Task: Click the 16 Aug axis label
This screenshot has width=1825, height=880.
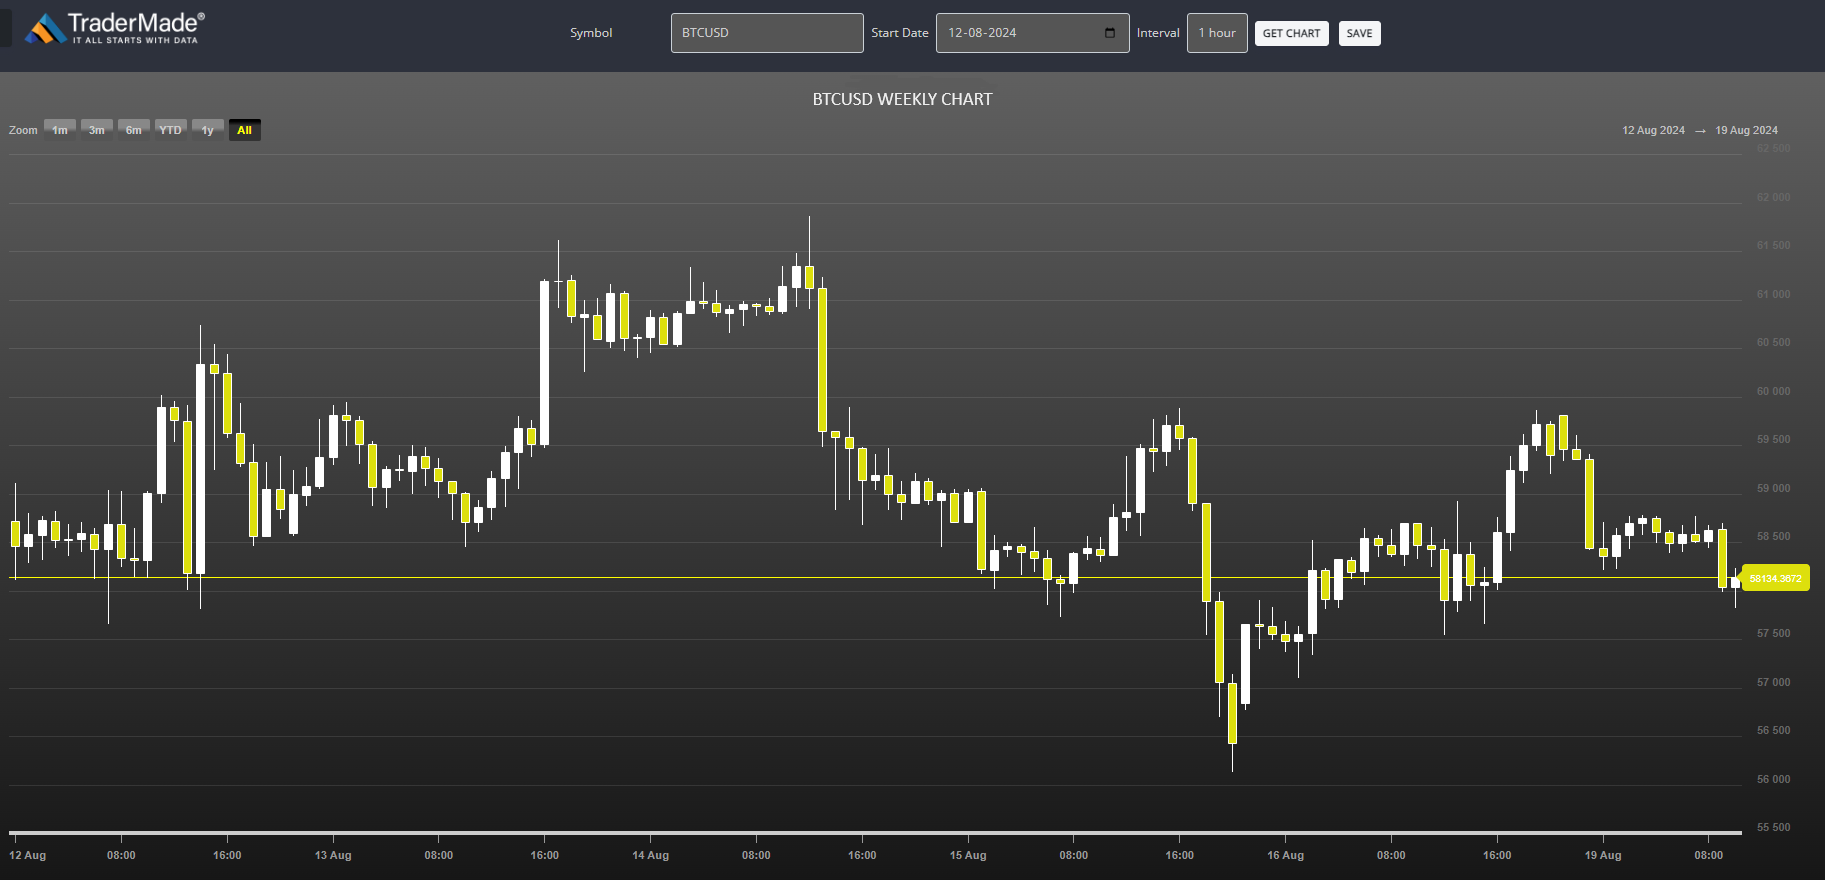Action: pos(1286,855)
